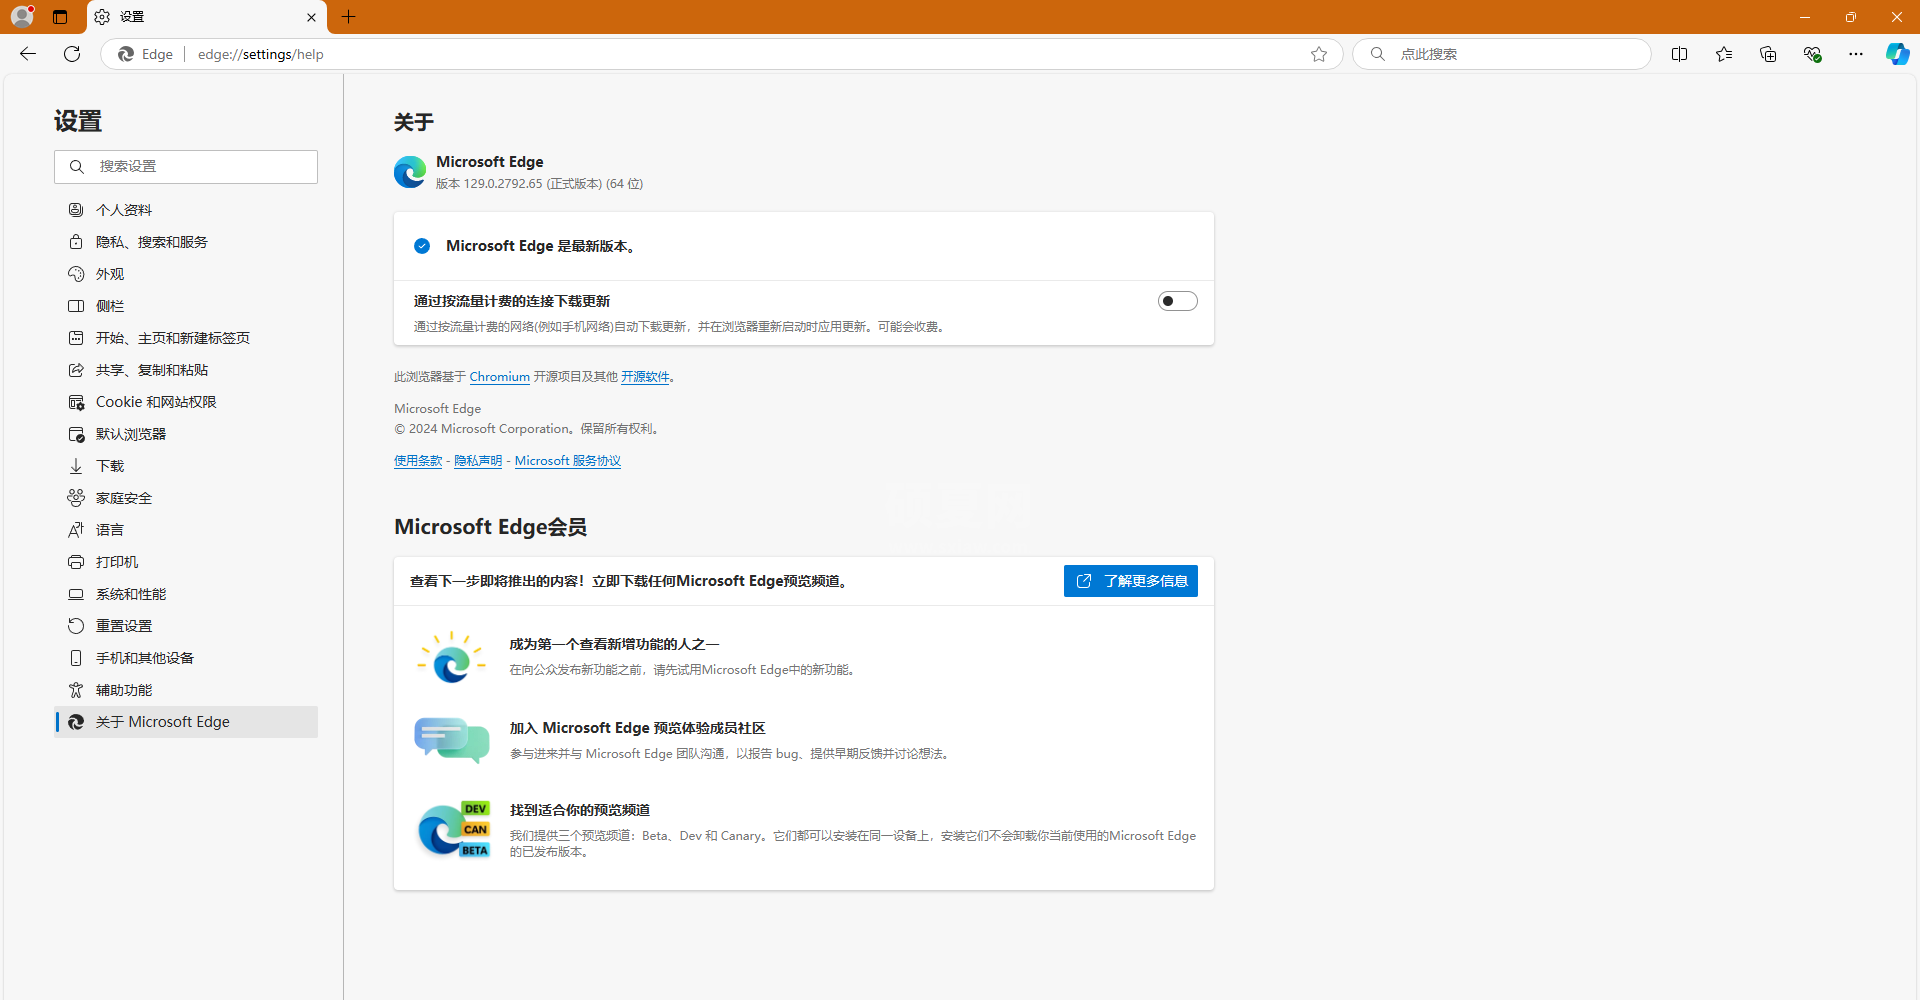Open a new tab with the plus button
This screenshot has height=1000, width=1920.
coord(348,17)
